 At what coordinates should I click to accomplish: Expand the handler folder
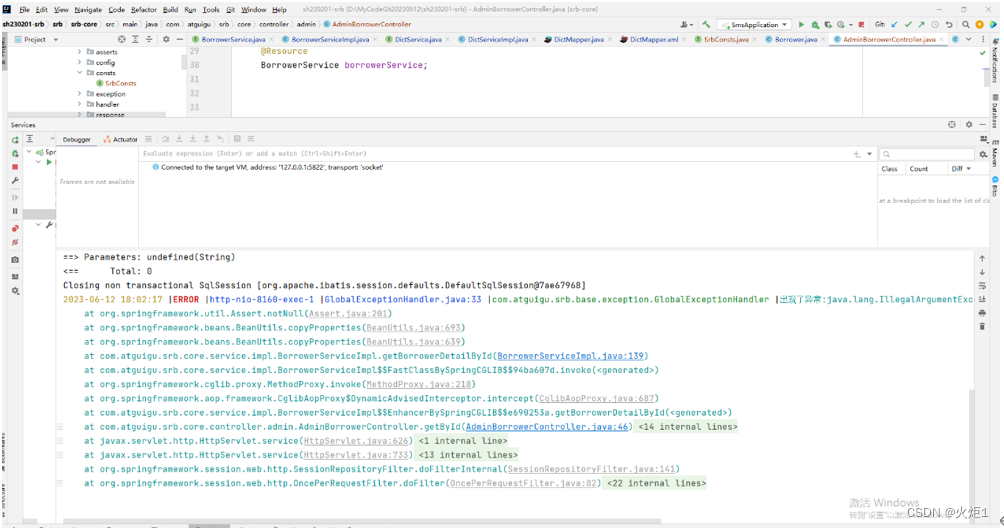coord(79,104)
